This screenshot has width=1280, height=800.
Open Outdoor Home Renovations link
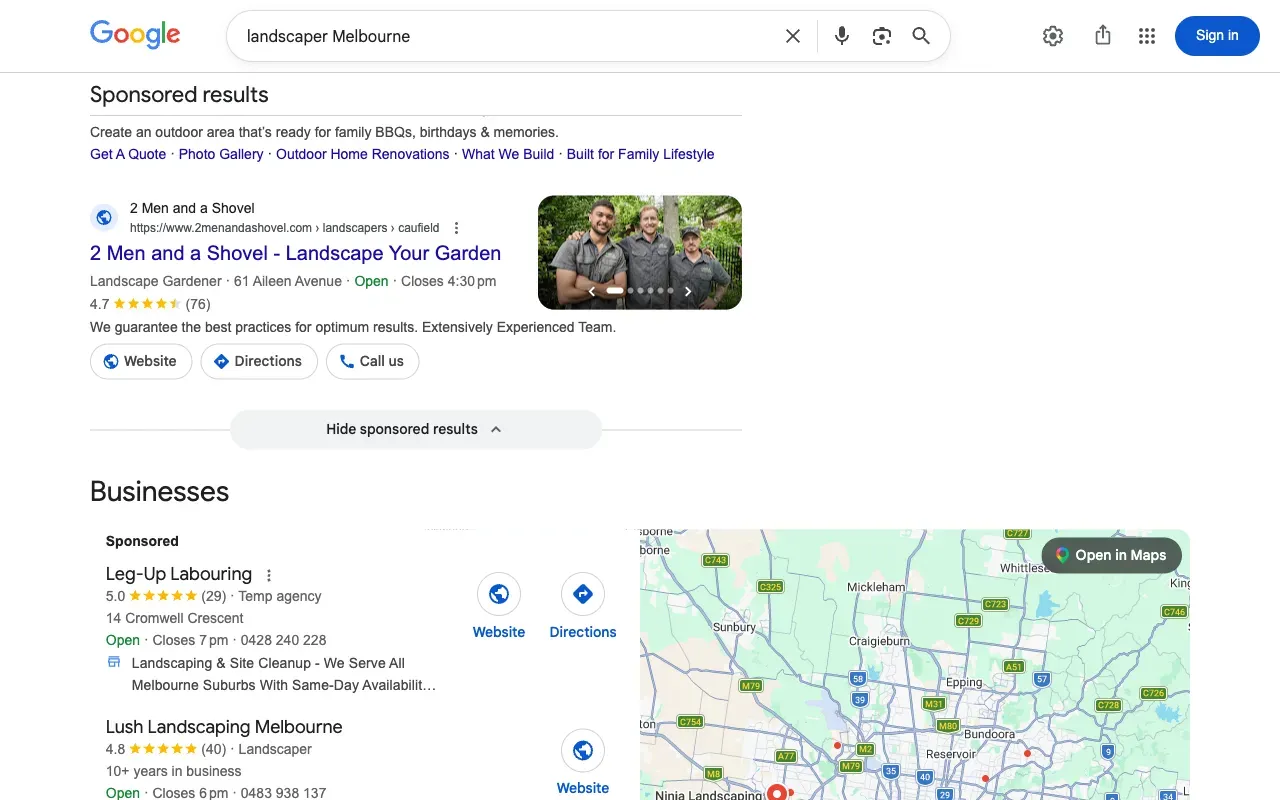(363, 154)
